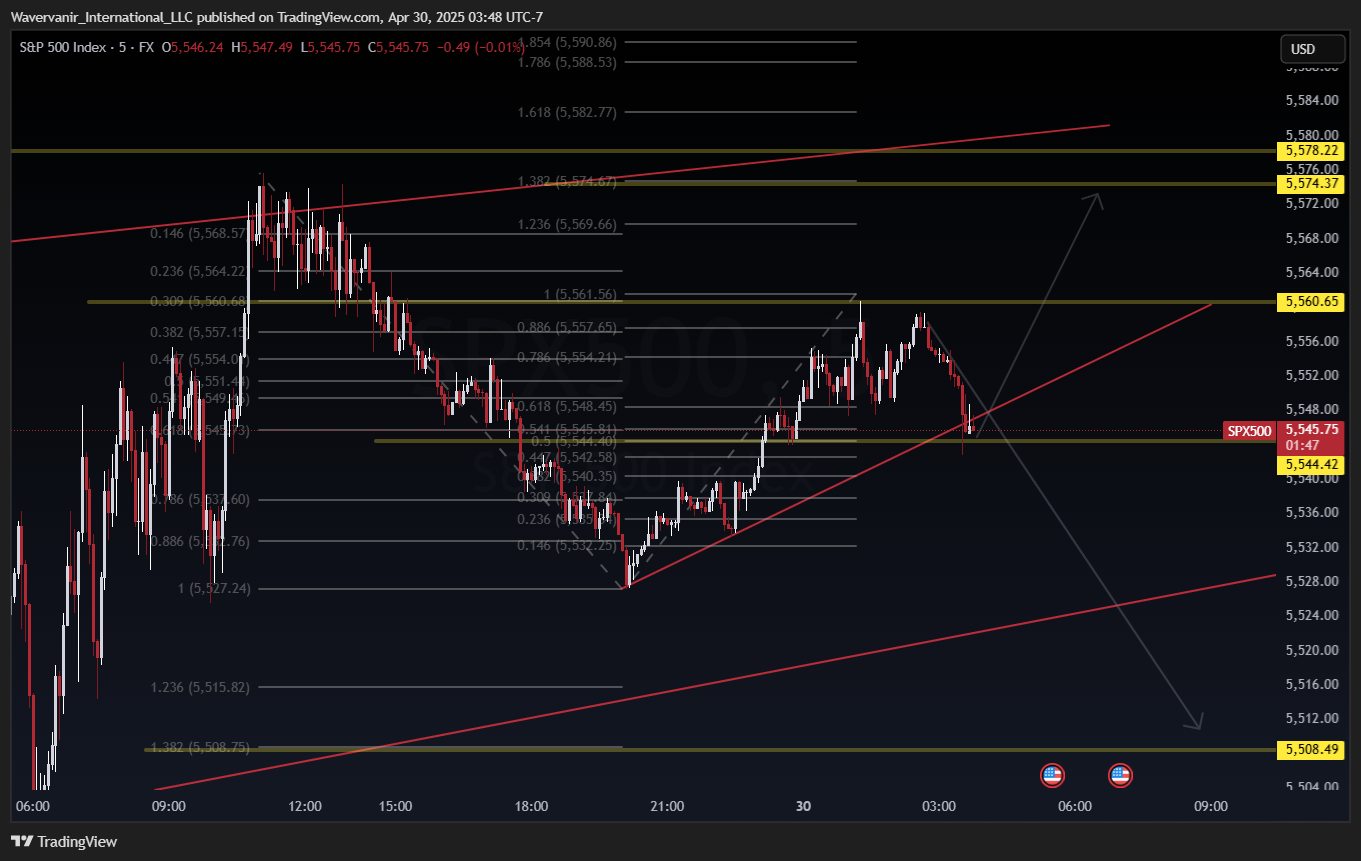This screenshot has height=861, width=1361.
Task: Click the high value H5,547.49
Action: point(262,47)
